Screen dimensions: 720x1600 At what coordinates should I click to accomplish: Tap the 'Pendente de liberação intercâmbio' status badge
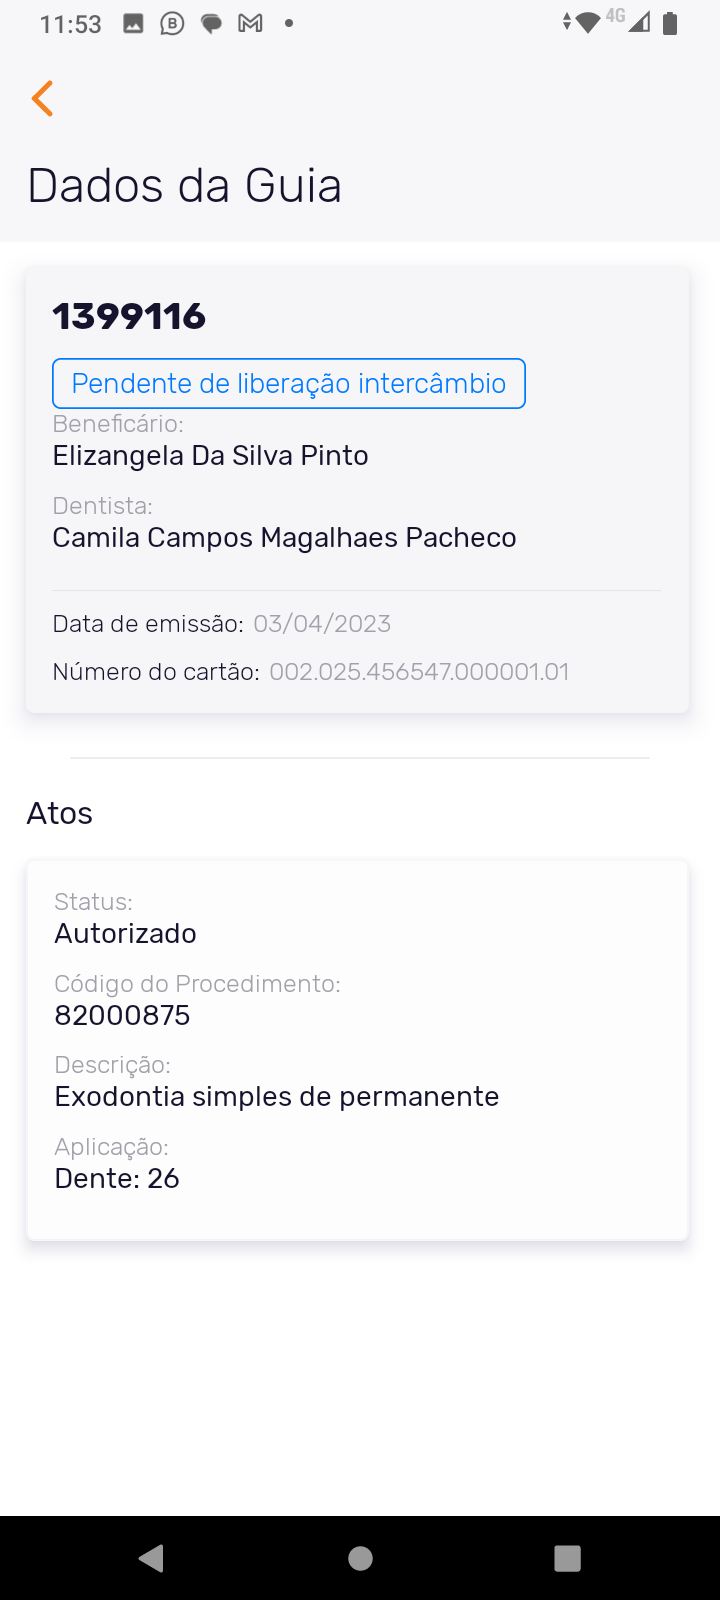(x=289, y=383)
